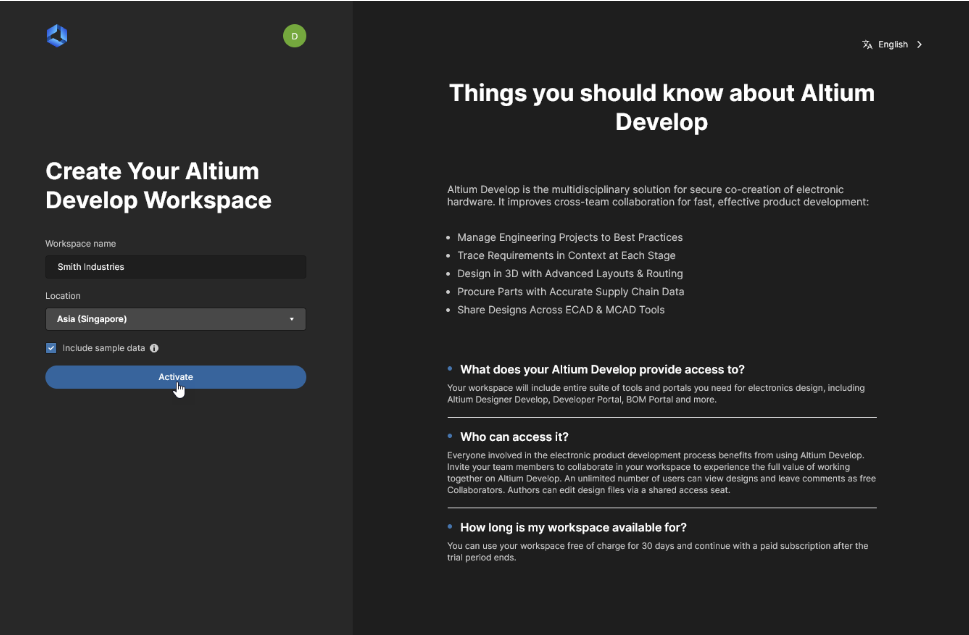Click blue bullet beside Who can access it
The width and height of the screenshot is (969, 635).
[x=450, y=435]
